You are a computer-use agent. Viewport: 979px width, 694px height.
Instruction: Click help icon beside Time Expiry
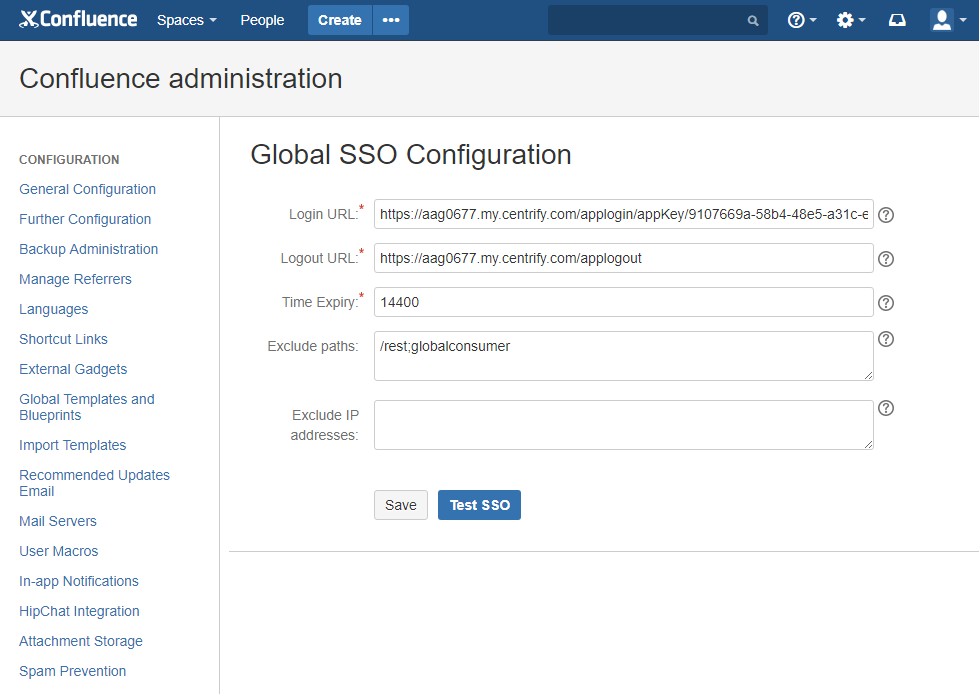click(885, 303)
